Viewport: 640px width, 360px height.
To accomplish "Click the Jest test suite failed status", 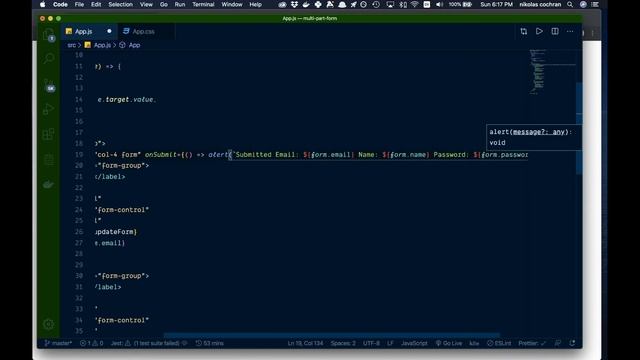I will tap(149, 343).
